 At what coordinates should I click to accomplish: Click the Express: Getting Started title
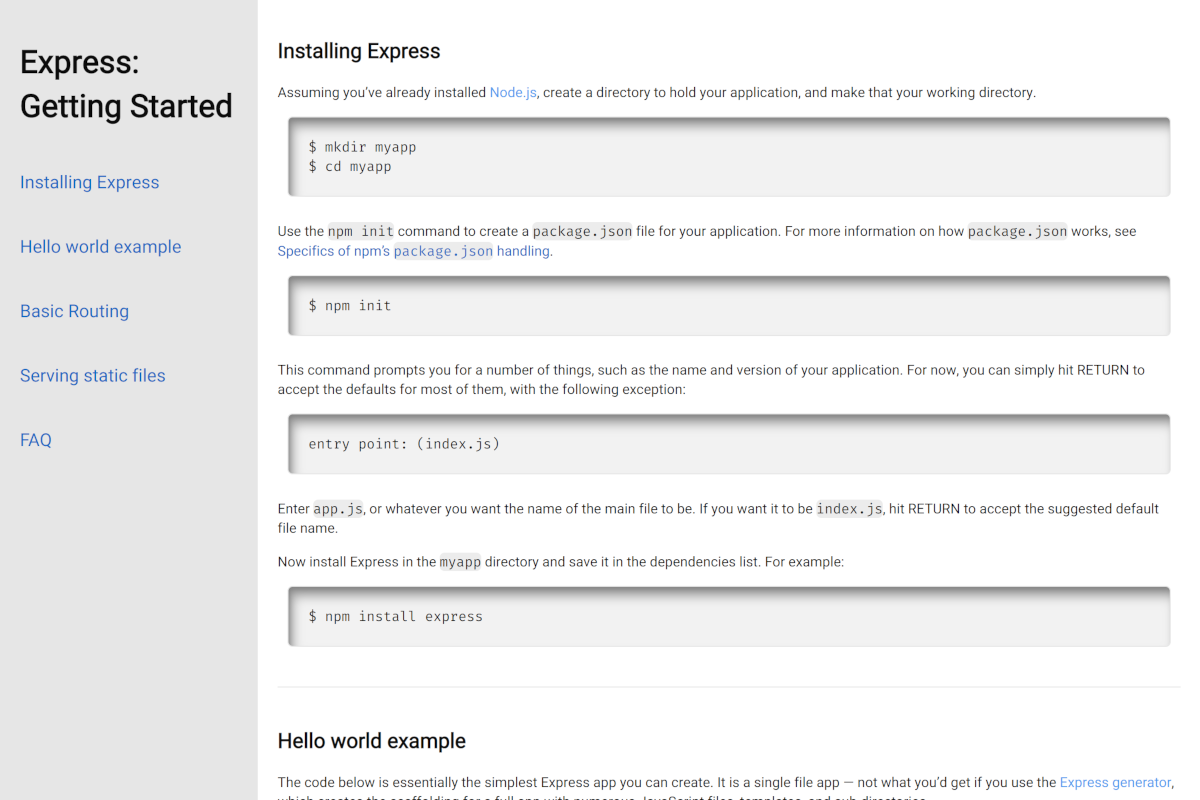[125, 84]
